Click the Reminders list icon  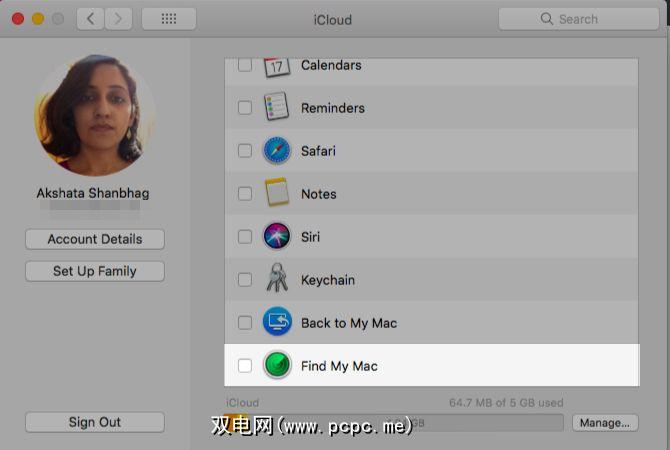(x=276, y=106)
